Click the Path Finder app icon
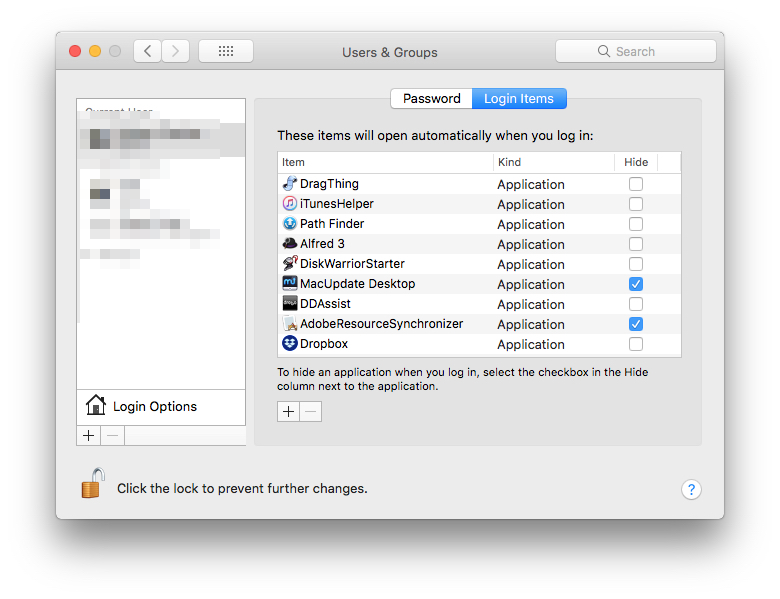780x599 pixels. 290,223
